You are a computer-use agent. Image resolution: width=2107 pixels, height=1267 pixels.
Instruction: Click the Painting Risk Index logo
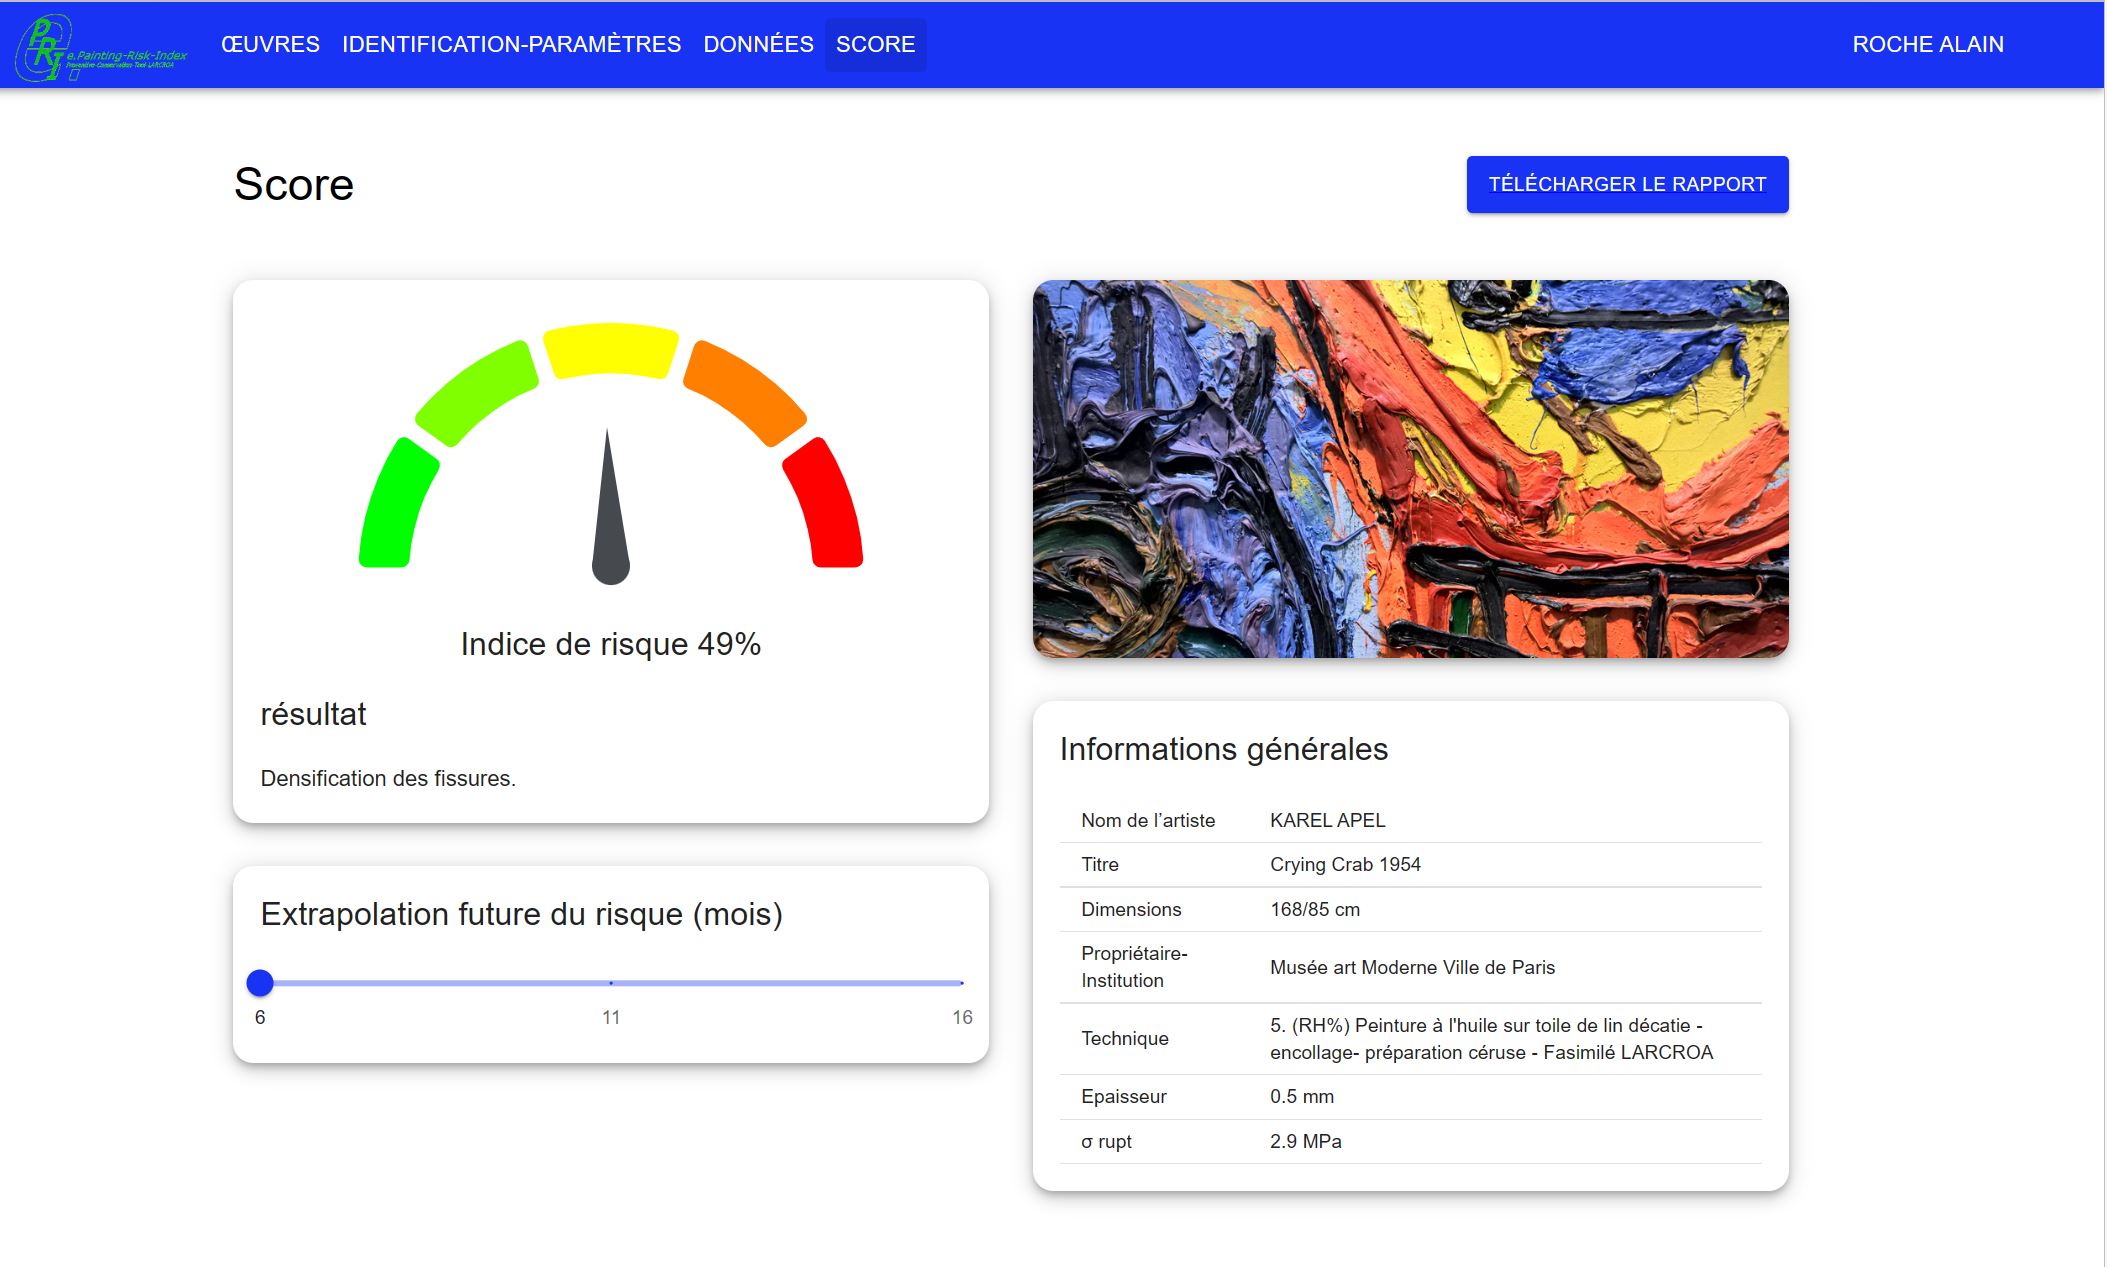(x=101, y=47)
